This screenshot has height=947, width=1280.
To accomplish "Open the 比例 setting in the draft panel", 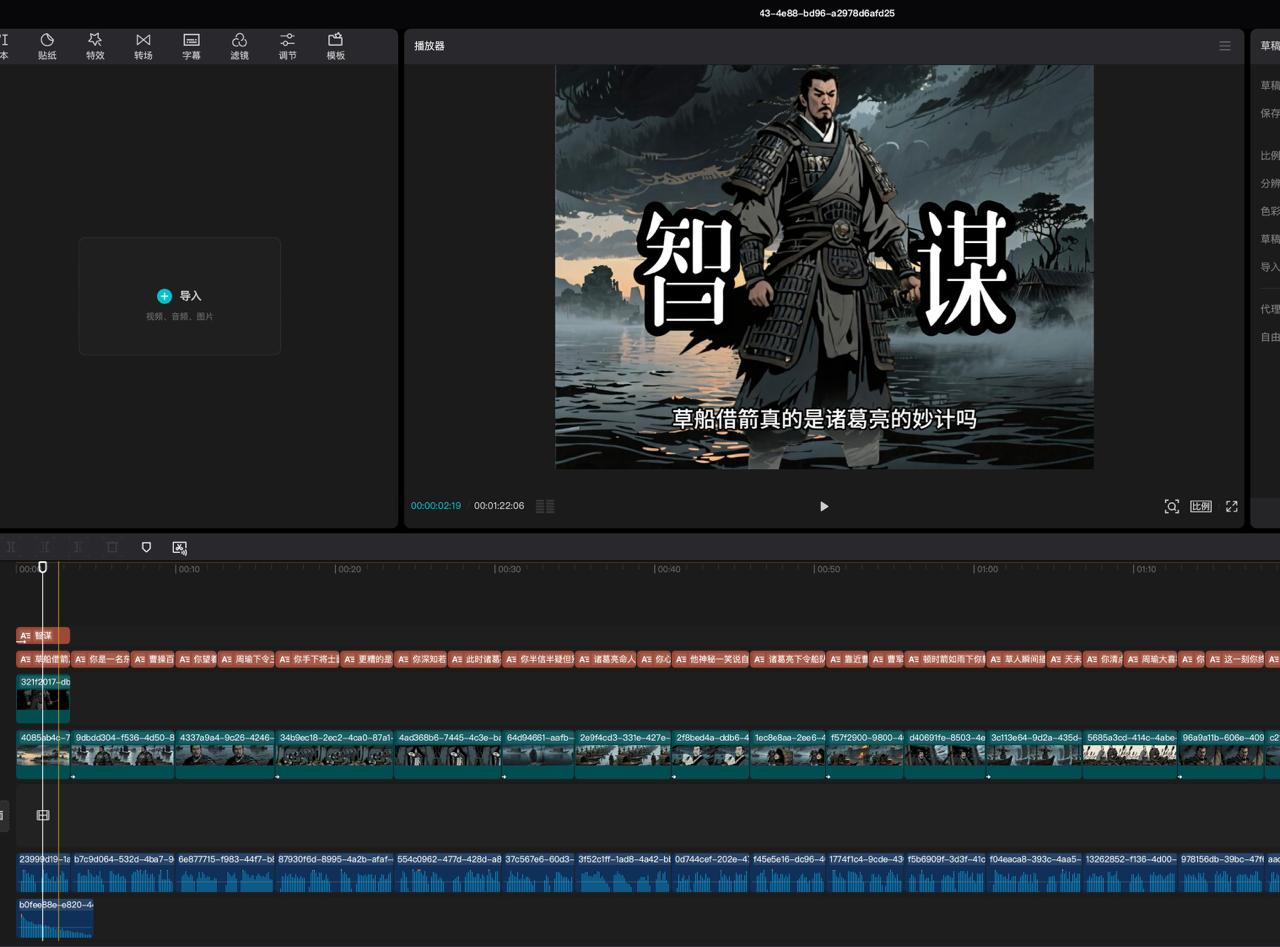I will (1268, 155).
